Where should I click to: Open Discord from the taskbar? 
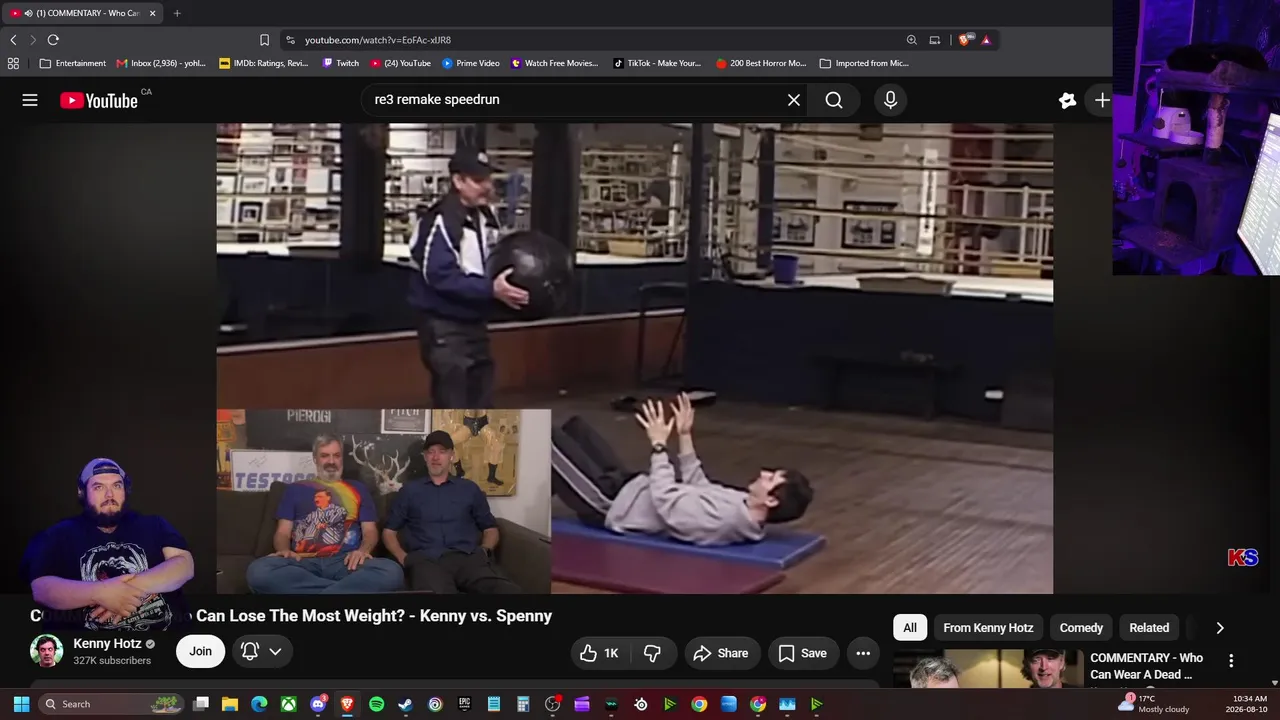318,704
